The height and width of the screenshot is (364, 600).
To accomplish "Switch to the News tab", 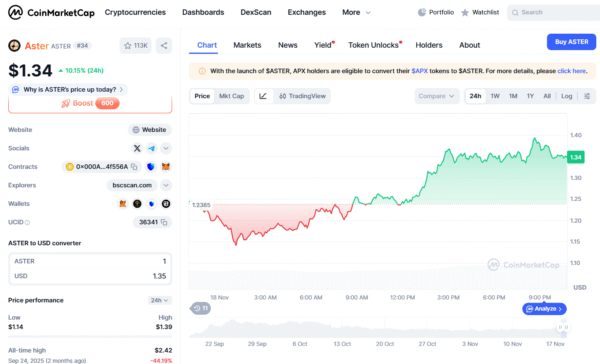I will point(287,45).
